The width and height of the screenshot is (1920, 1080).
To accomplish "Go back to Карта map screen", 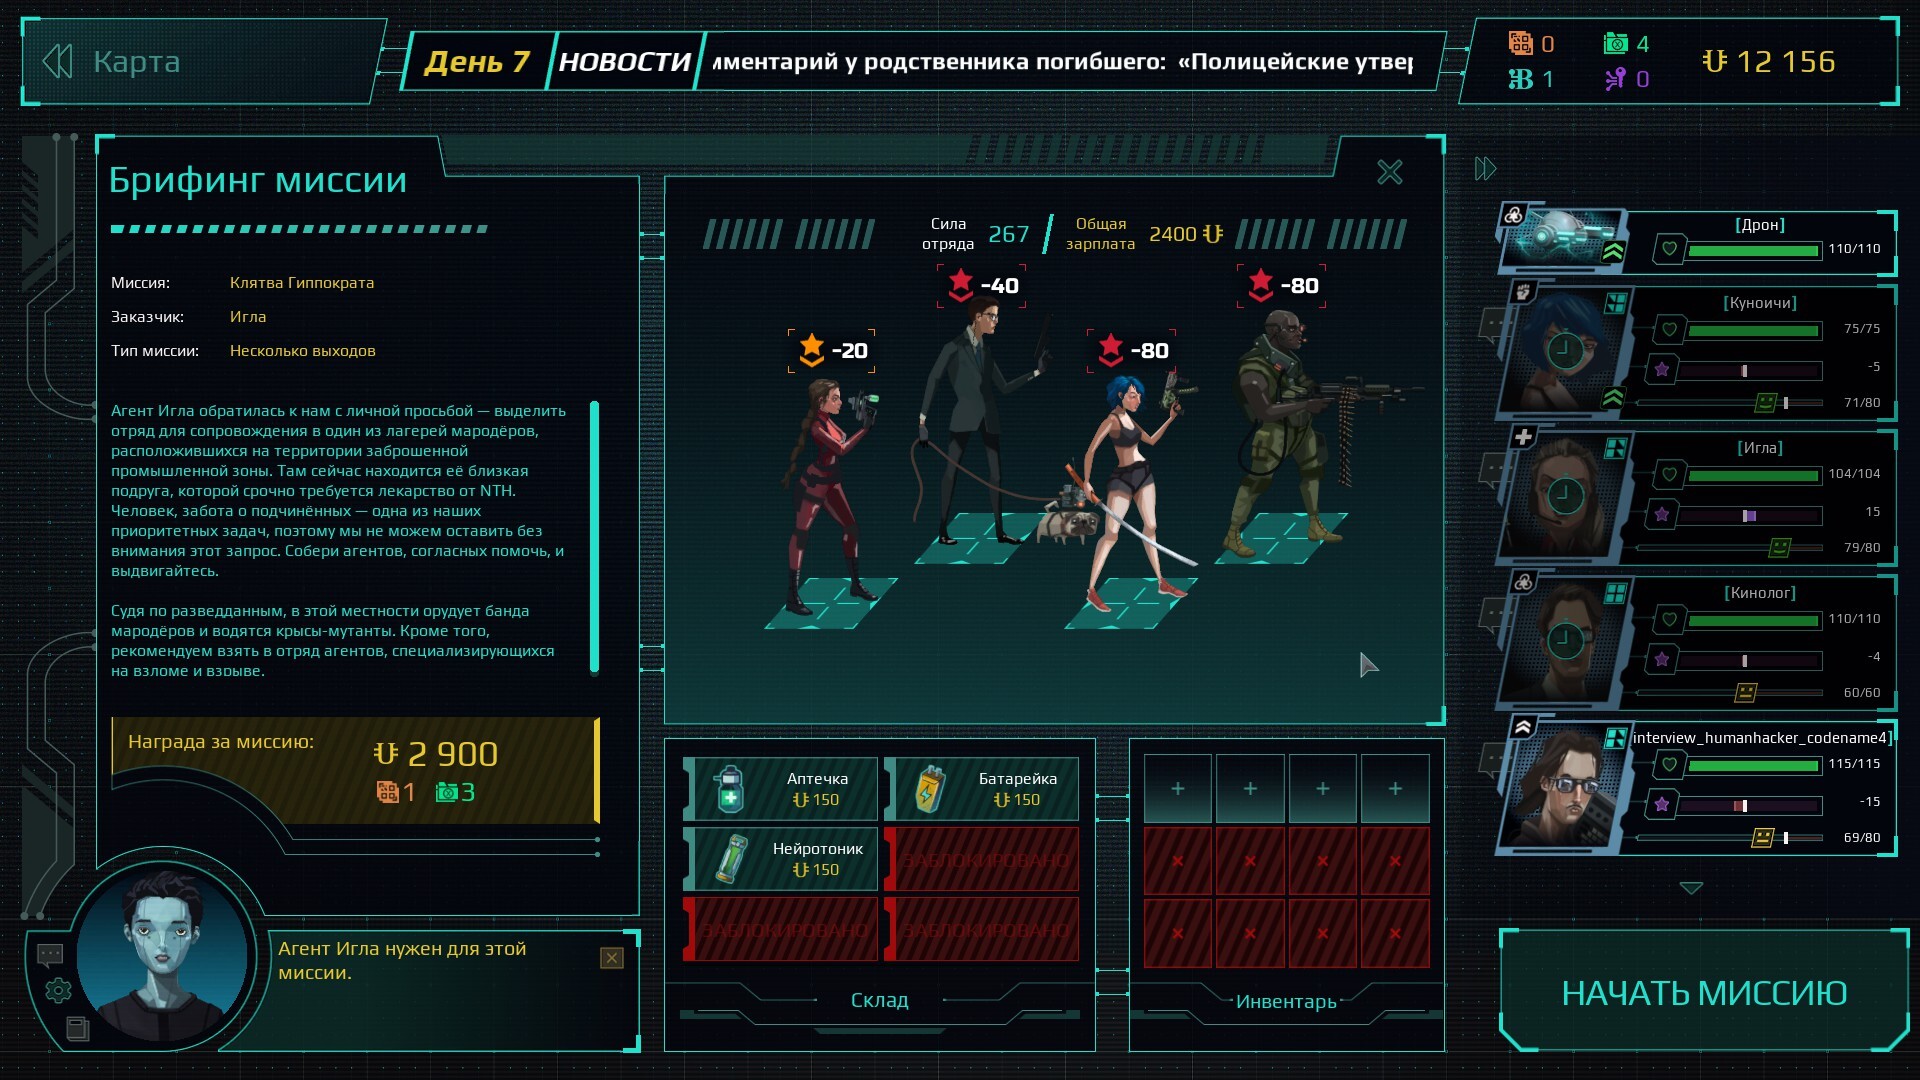I will click(x=115, y=62).
